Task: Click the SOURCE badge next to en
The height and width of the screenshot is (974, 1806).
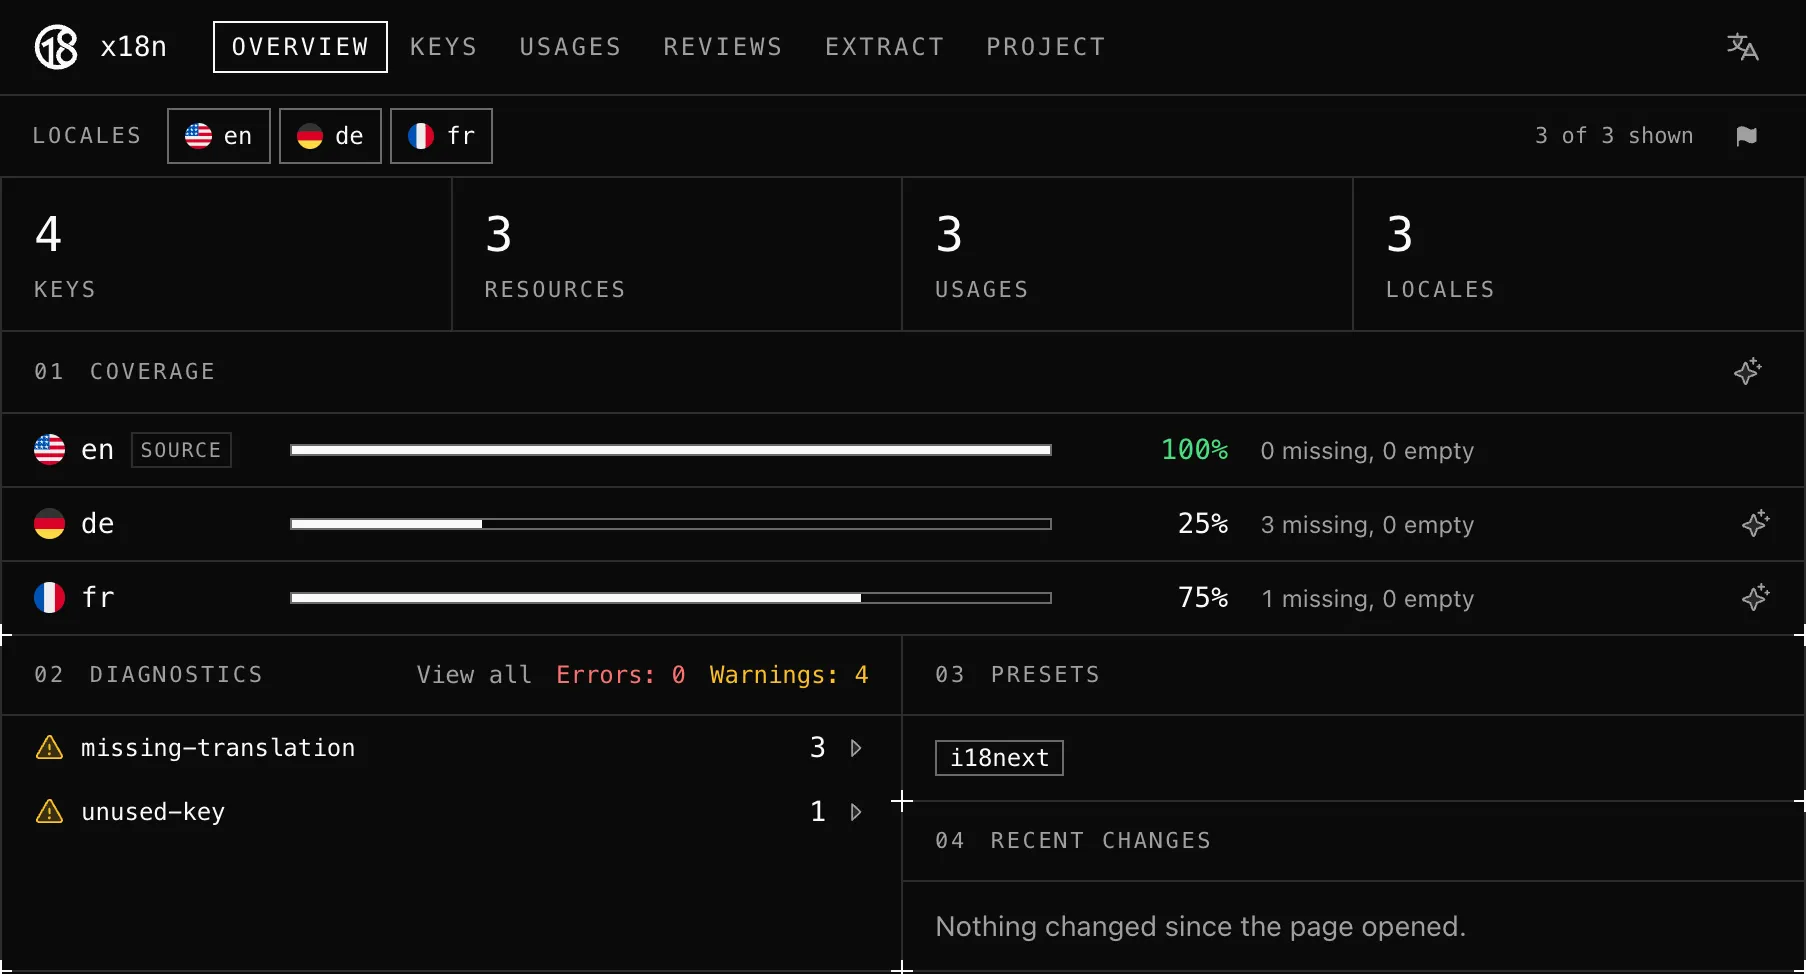Action: [181, 450]
